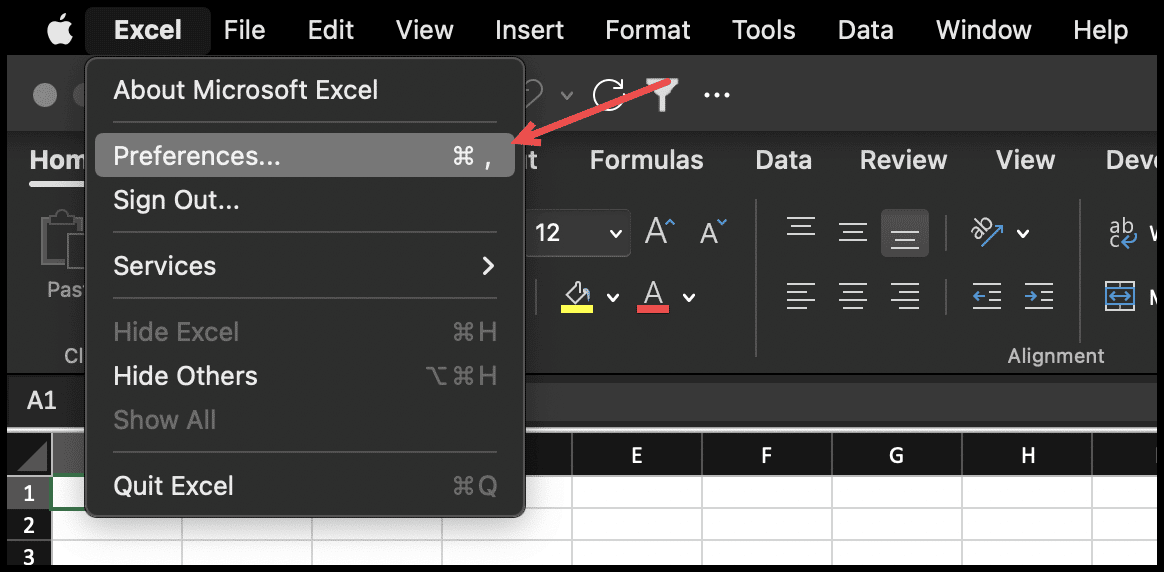
Task: Open fill color dropdown arrow
Action: [612, 298]
